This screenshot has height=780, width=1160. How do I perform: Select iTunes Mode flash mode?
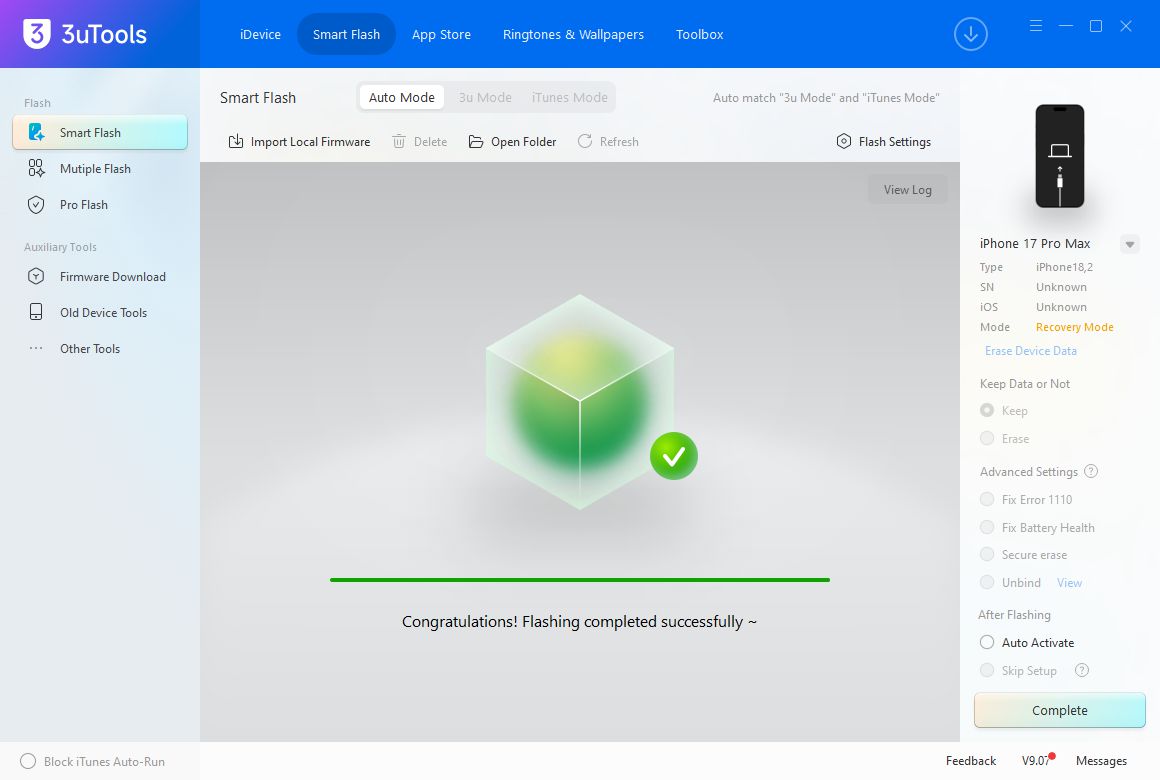pyautogui.click(x=570, y=98)
